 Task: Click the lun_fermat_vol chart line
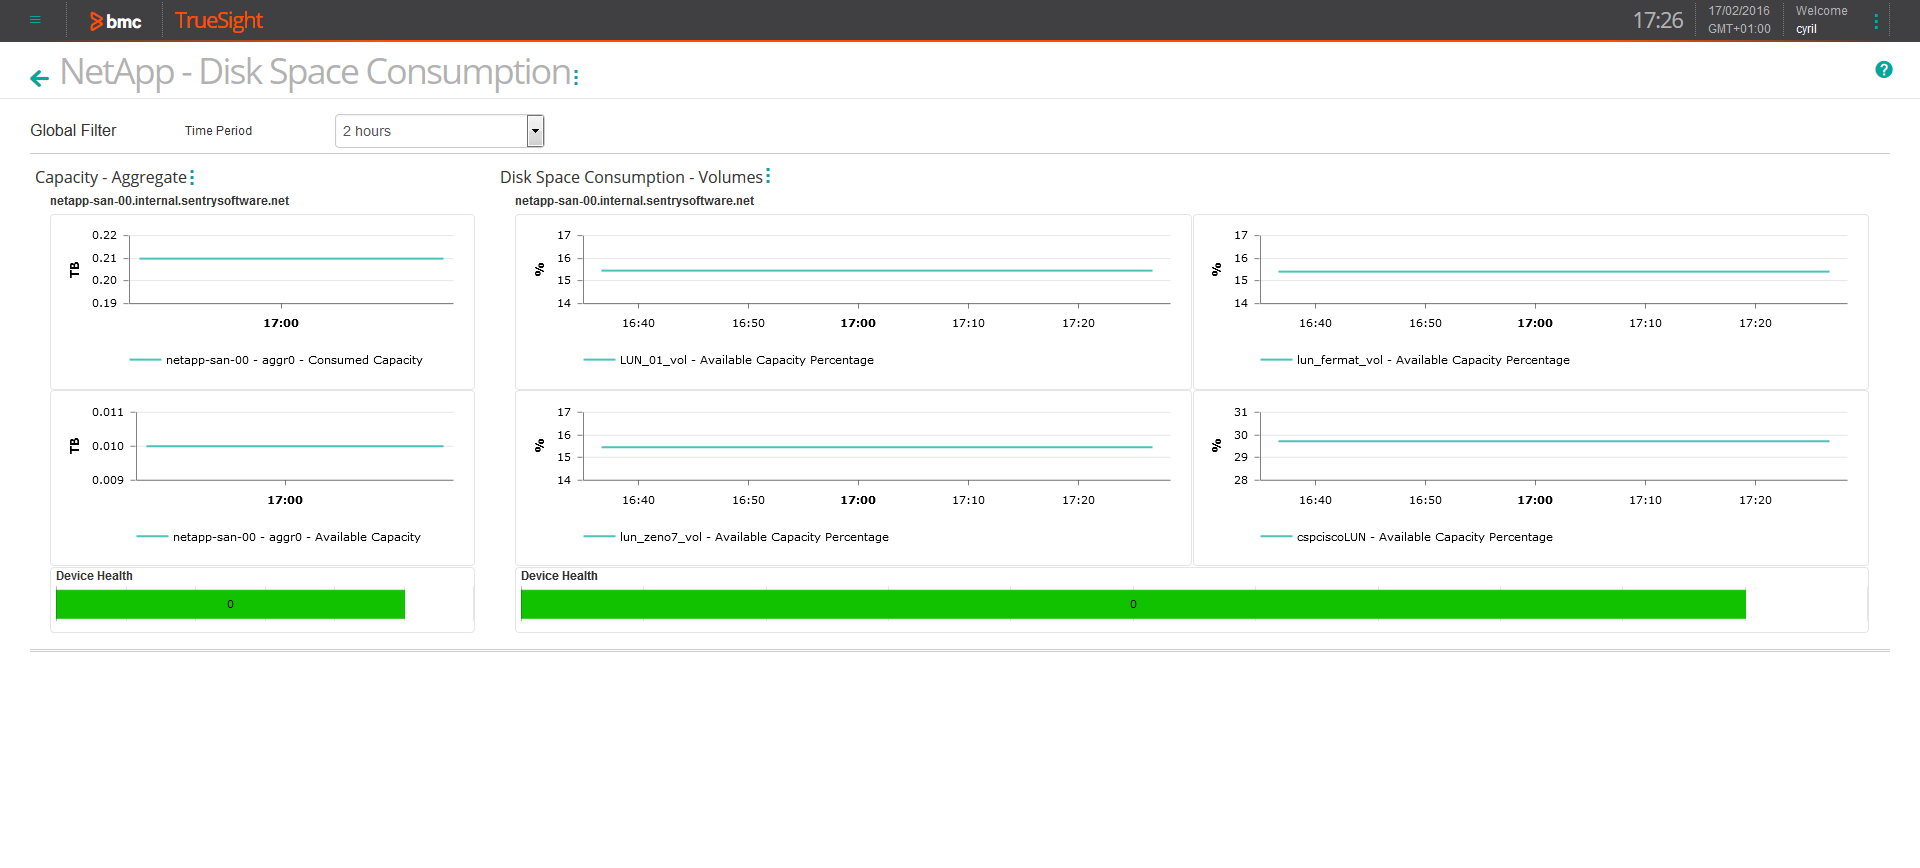[1553, 272]
